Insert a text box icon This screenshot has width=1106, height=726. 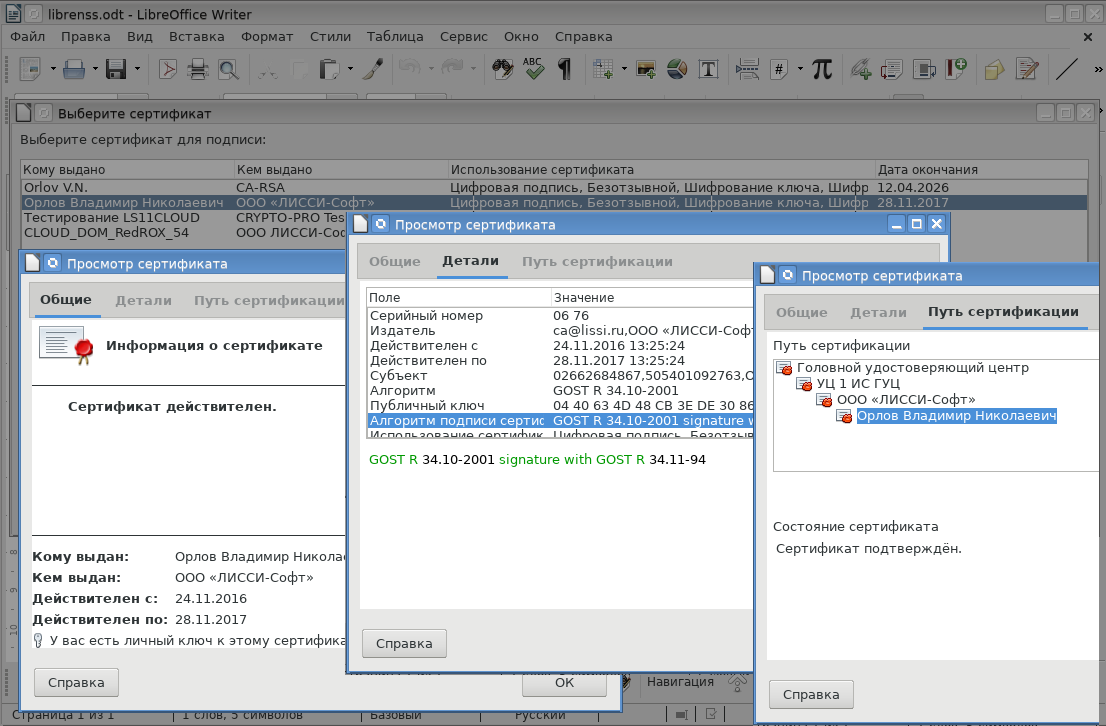tap(708, 69)
